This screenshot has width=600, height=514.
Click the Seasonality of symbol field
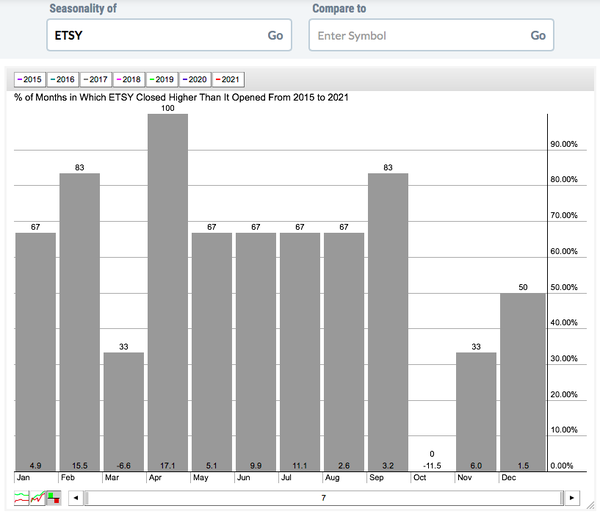pyautogui.click(x=150, y=35)
